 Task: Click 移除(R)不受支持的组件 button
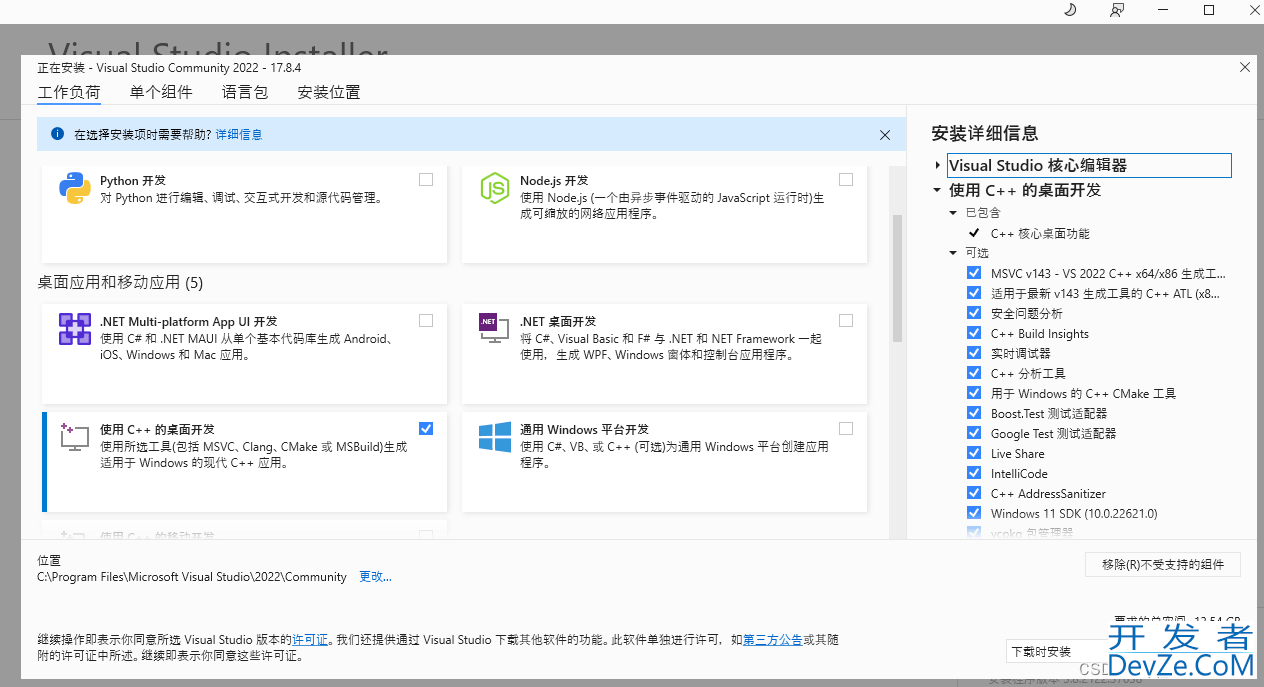(1163, 564)
